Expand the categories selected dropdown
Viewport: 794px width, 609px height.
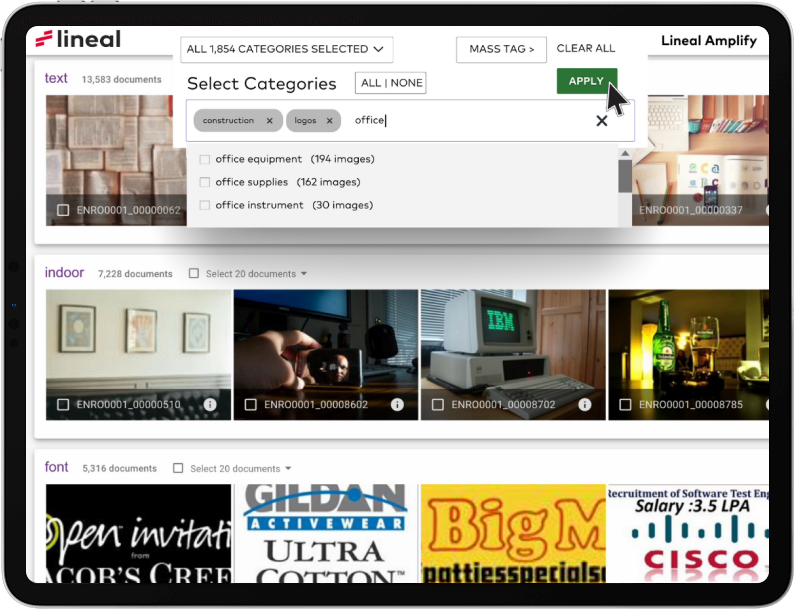coord(286,49)
